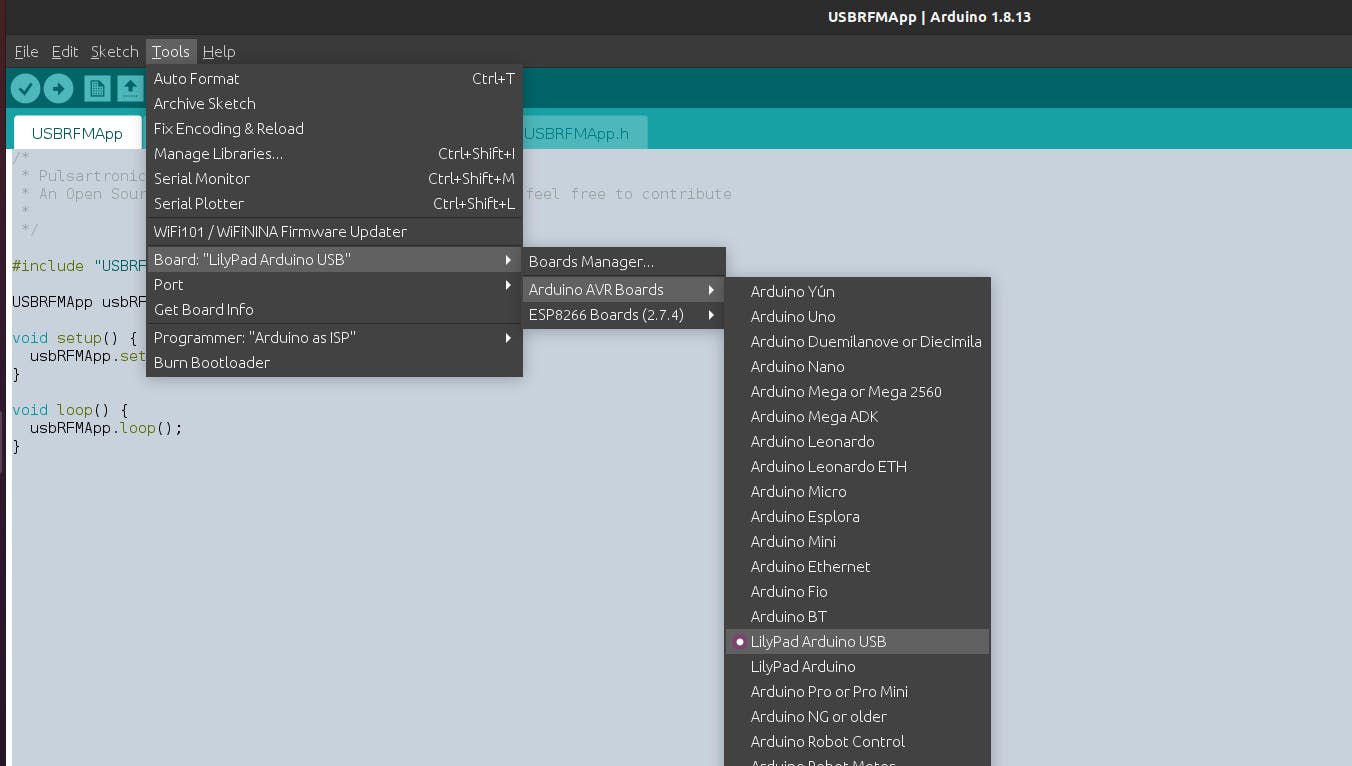Screen dimensions: 1352x766
Task: Open the Sketch menu
Action: coord(115,52)
